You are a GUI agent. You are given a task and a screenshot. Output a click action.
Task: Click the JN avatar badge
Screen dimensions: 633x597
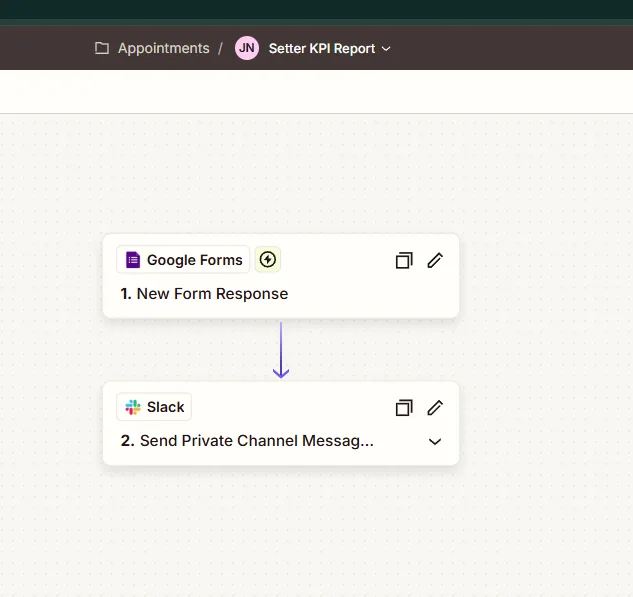247,48
